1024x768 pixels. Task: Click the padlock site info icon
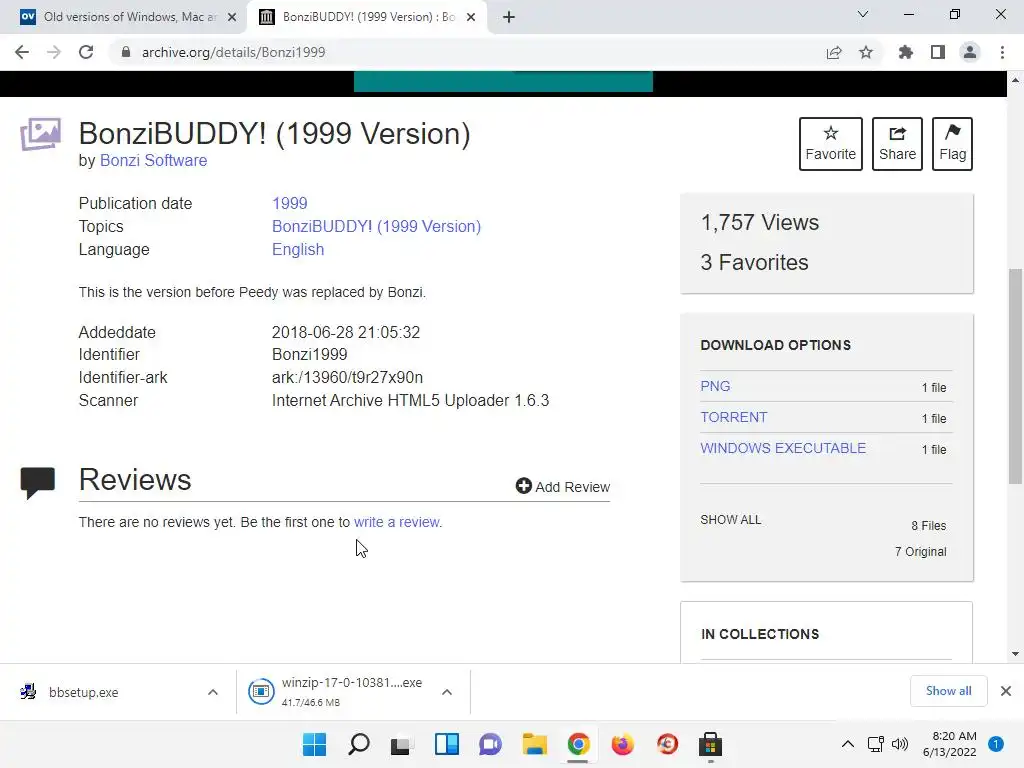point(126,52)
